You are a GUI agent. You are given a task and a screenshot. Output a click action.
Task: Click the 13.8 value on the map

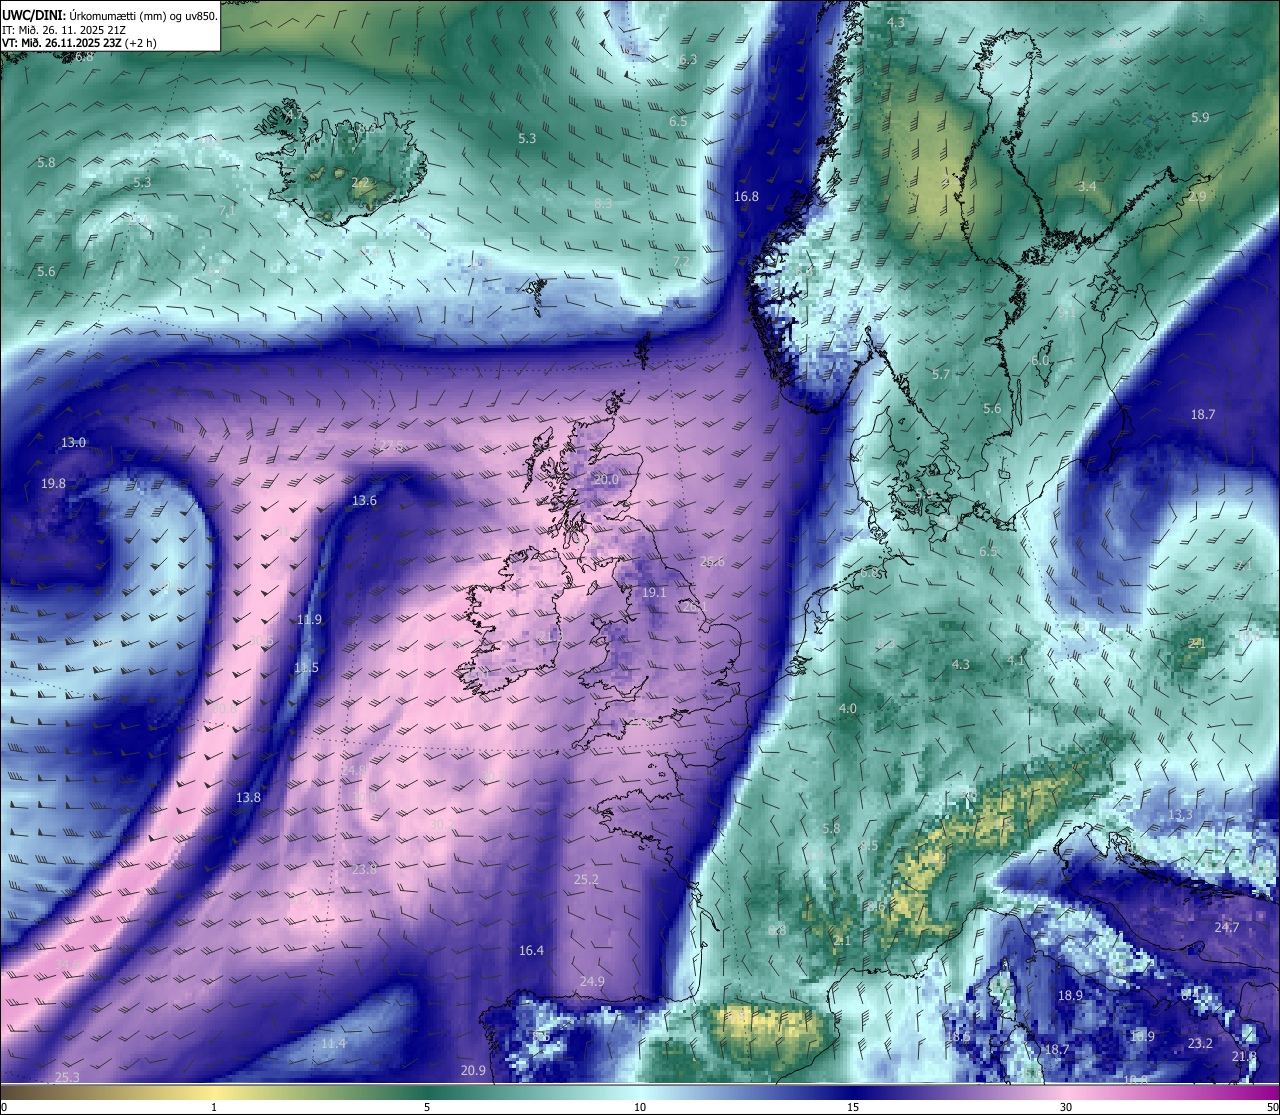(248, 797)
